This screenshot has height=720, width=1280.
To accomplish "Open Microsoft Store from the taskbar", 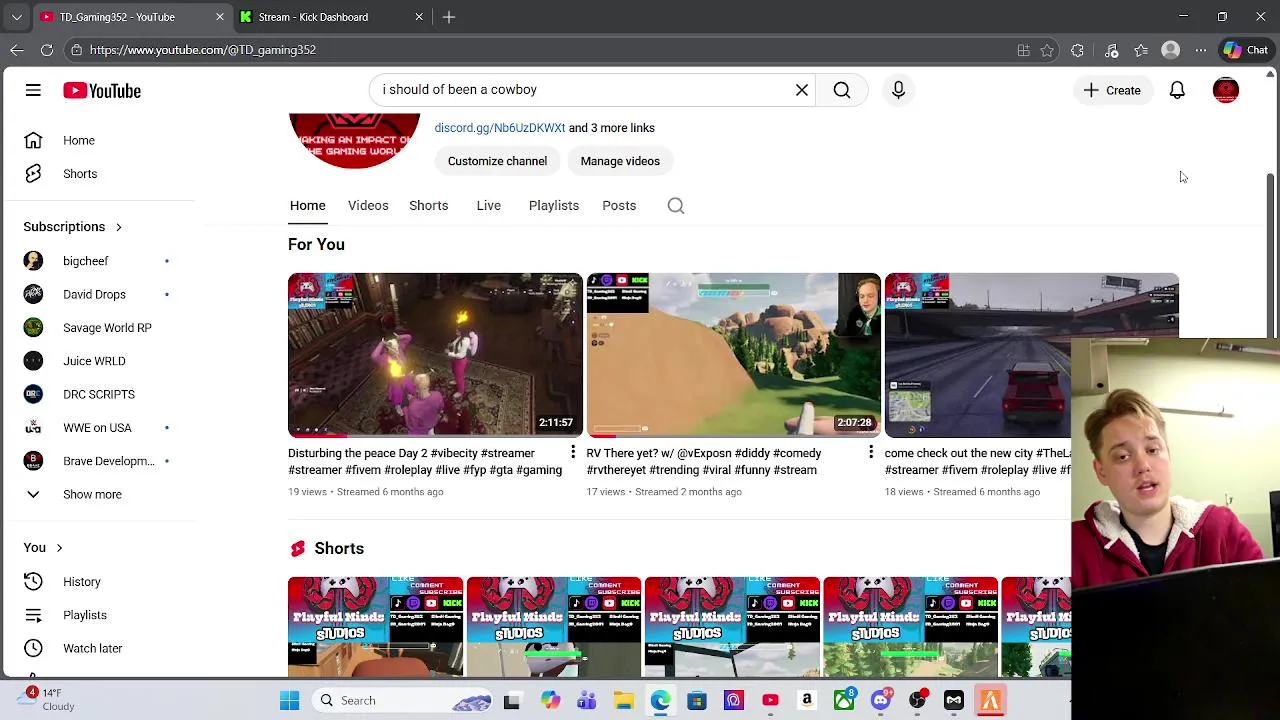I will click(x=697, y=701).
